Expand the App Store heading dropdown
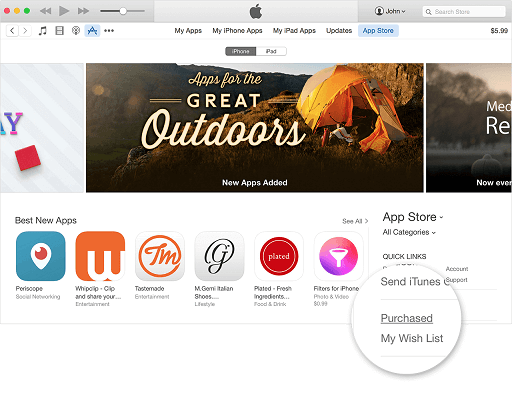Screen dimensions: 512x399 coord(413,217)
